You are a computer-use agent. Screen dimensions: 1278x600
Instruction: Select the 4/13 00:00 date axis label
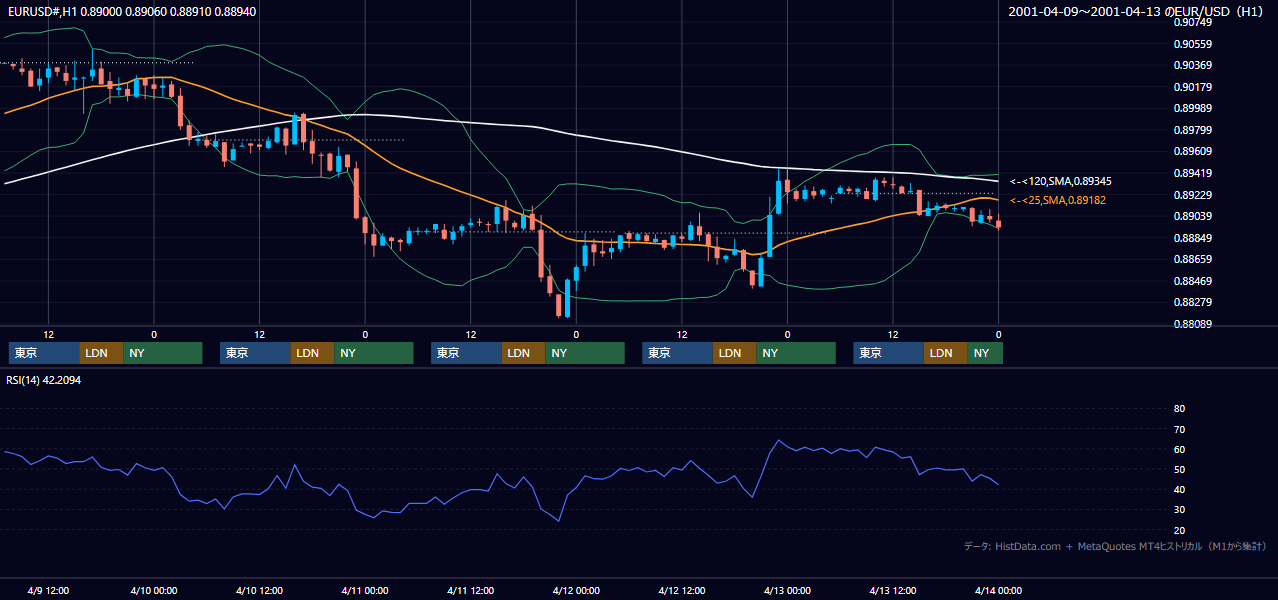point(787,590)
